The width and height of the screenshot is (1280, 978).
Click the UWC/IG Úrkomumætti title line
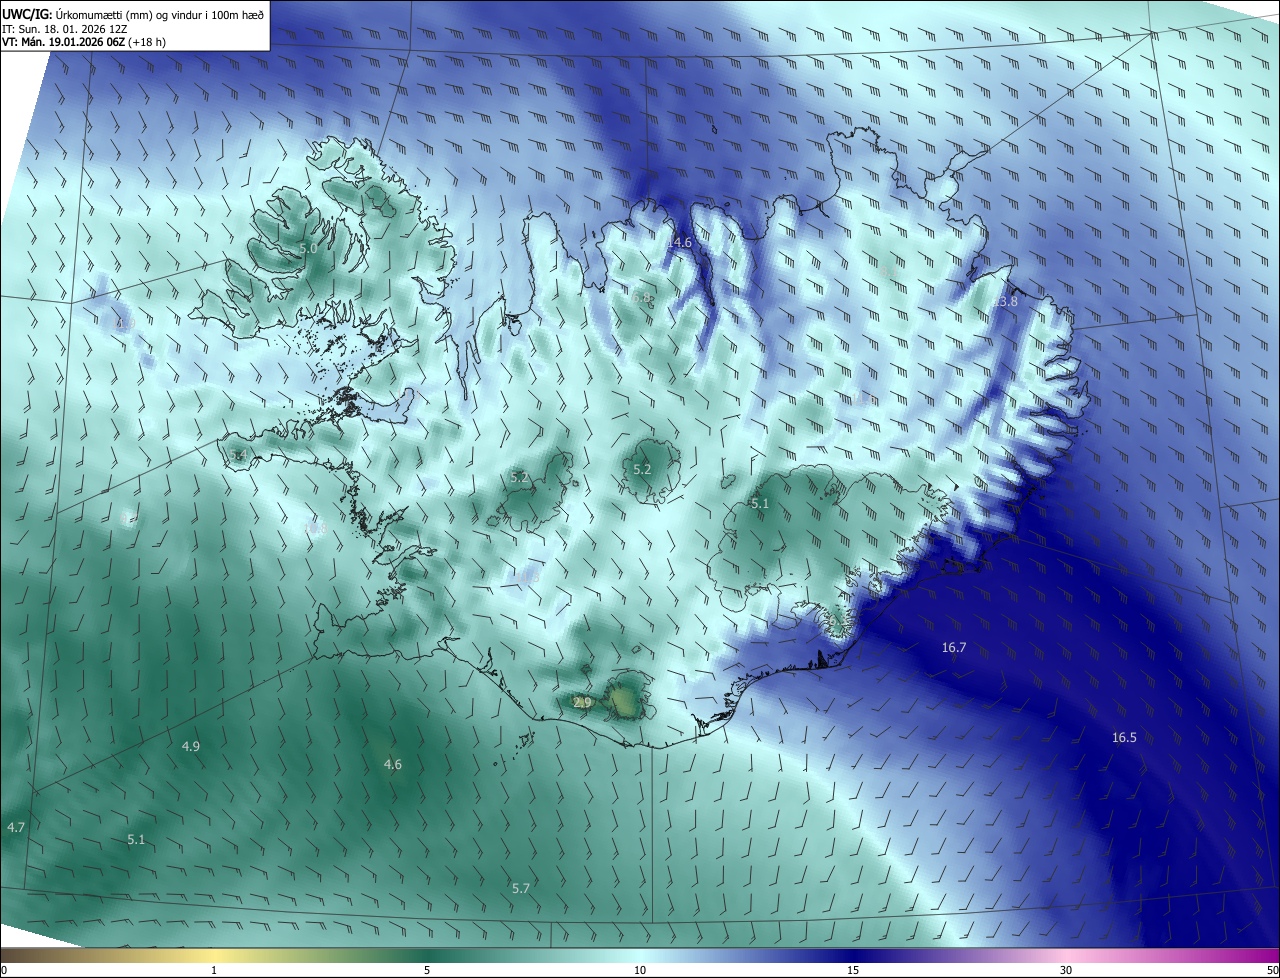pos(133,13)
